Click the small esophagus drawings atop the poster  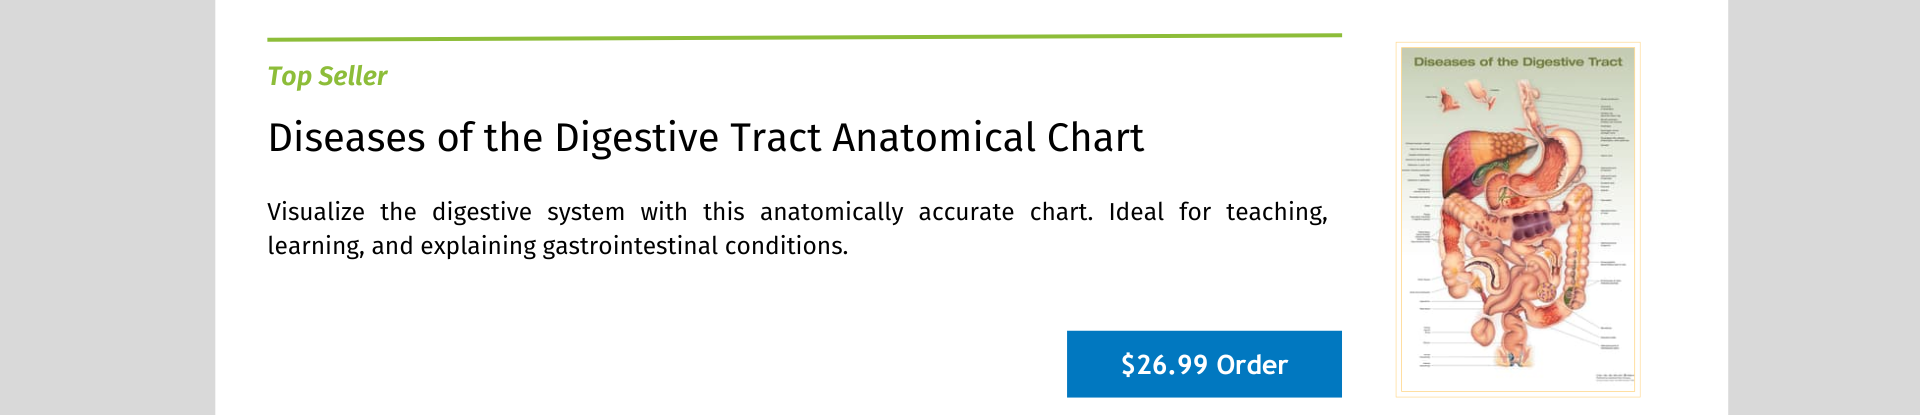(x=1466, y=97)
